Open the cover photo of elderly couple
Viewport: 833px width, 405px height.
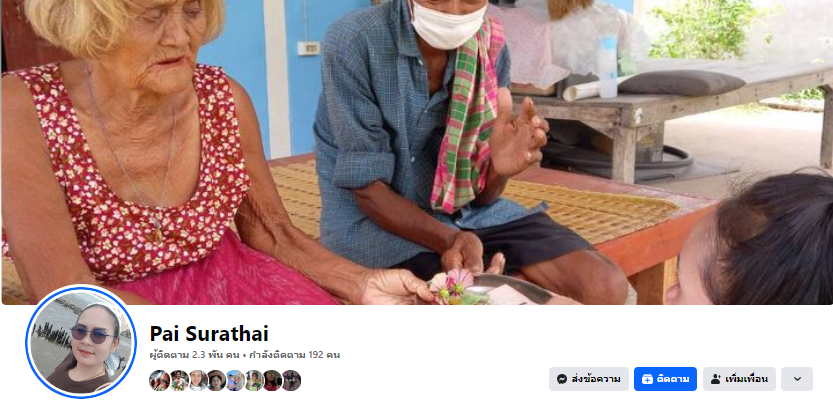tap(416, 152)
